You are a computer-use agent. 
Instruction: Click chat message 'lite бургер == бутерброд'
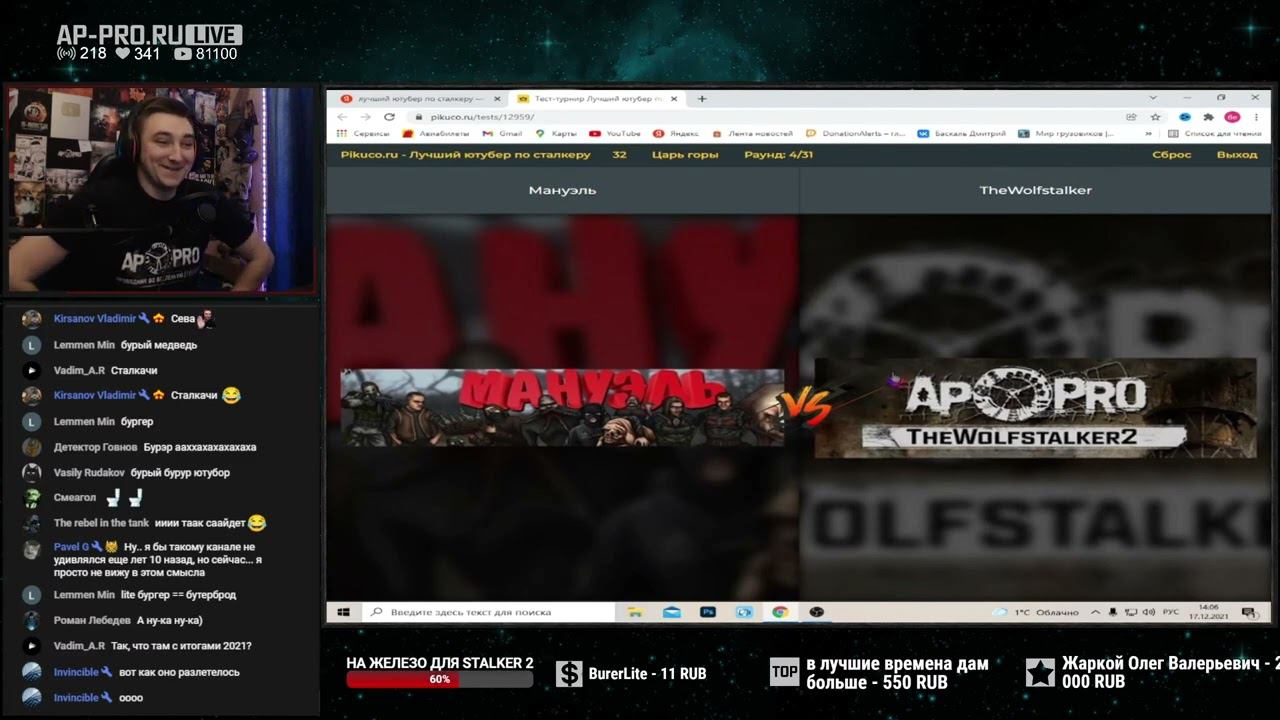click(178, 595)
